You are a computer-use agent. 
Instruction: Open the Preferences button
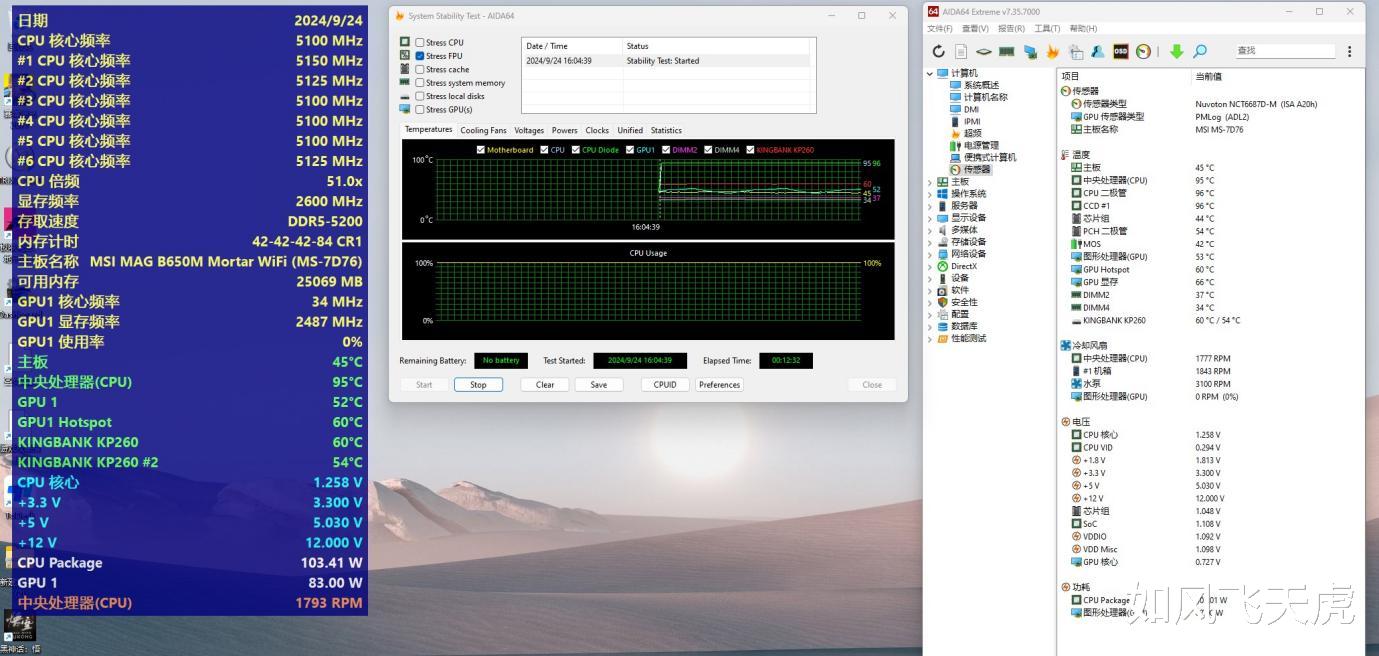click(x=720, y=385)
